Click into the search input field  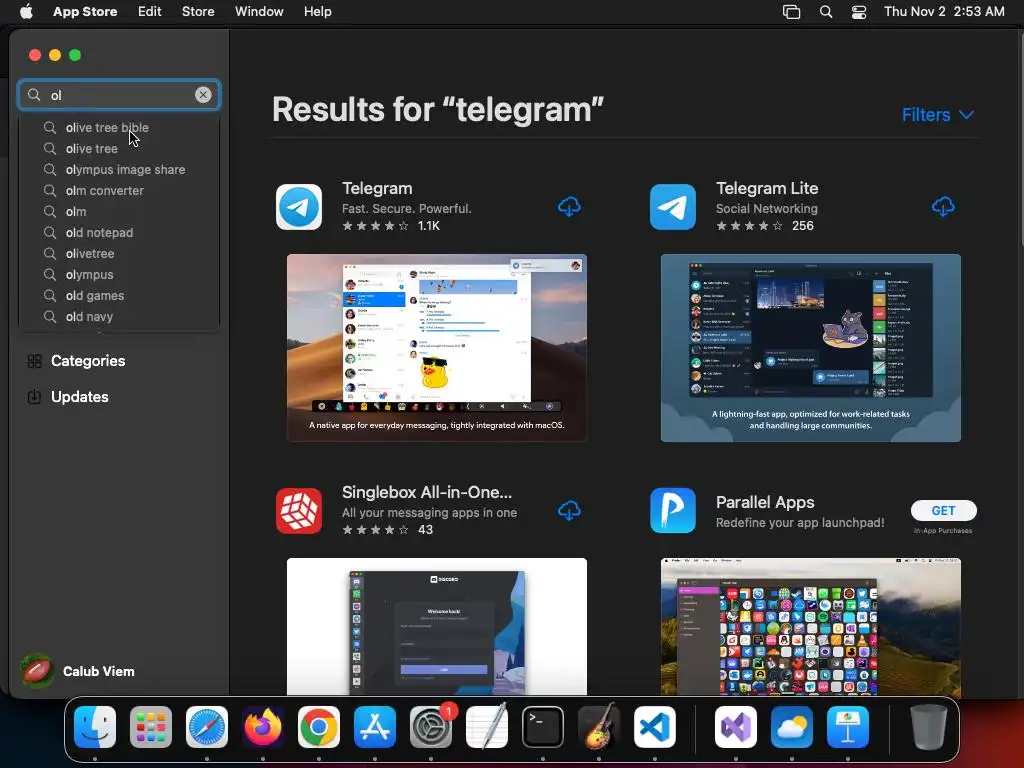(119, 95)
